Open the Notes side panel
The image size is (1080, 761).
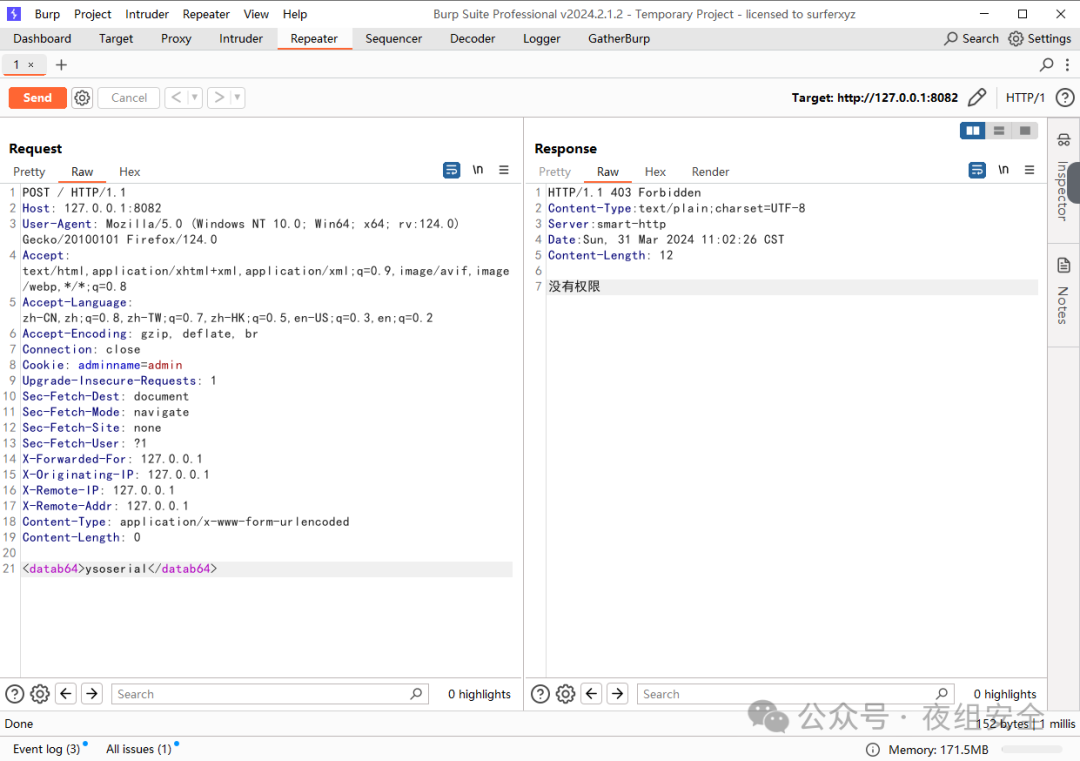pyautogui.click(x=1063, y=291)
